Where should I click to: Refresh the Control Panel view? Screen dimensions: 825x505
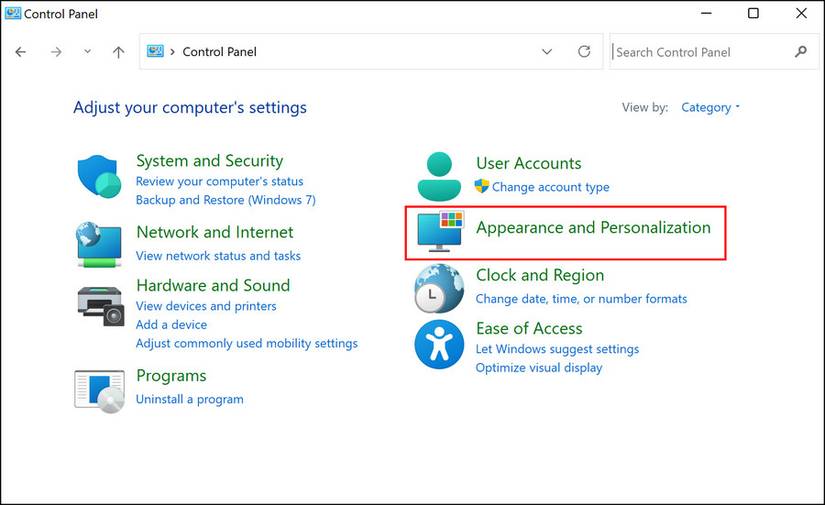[x=584, y=52]
